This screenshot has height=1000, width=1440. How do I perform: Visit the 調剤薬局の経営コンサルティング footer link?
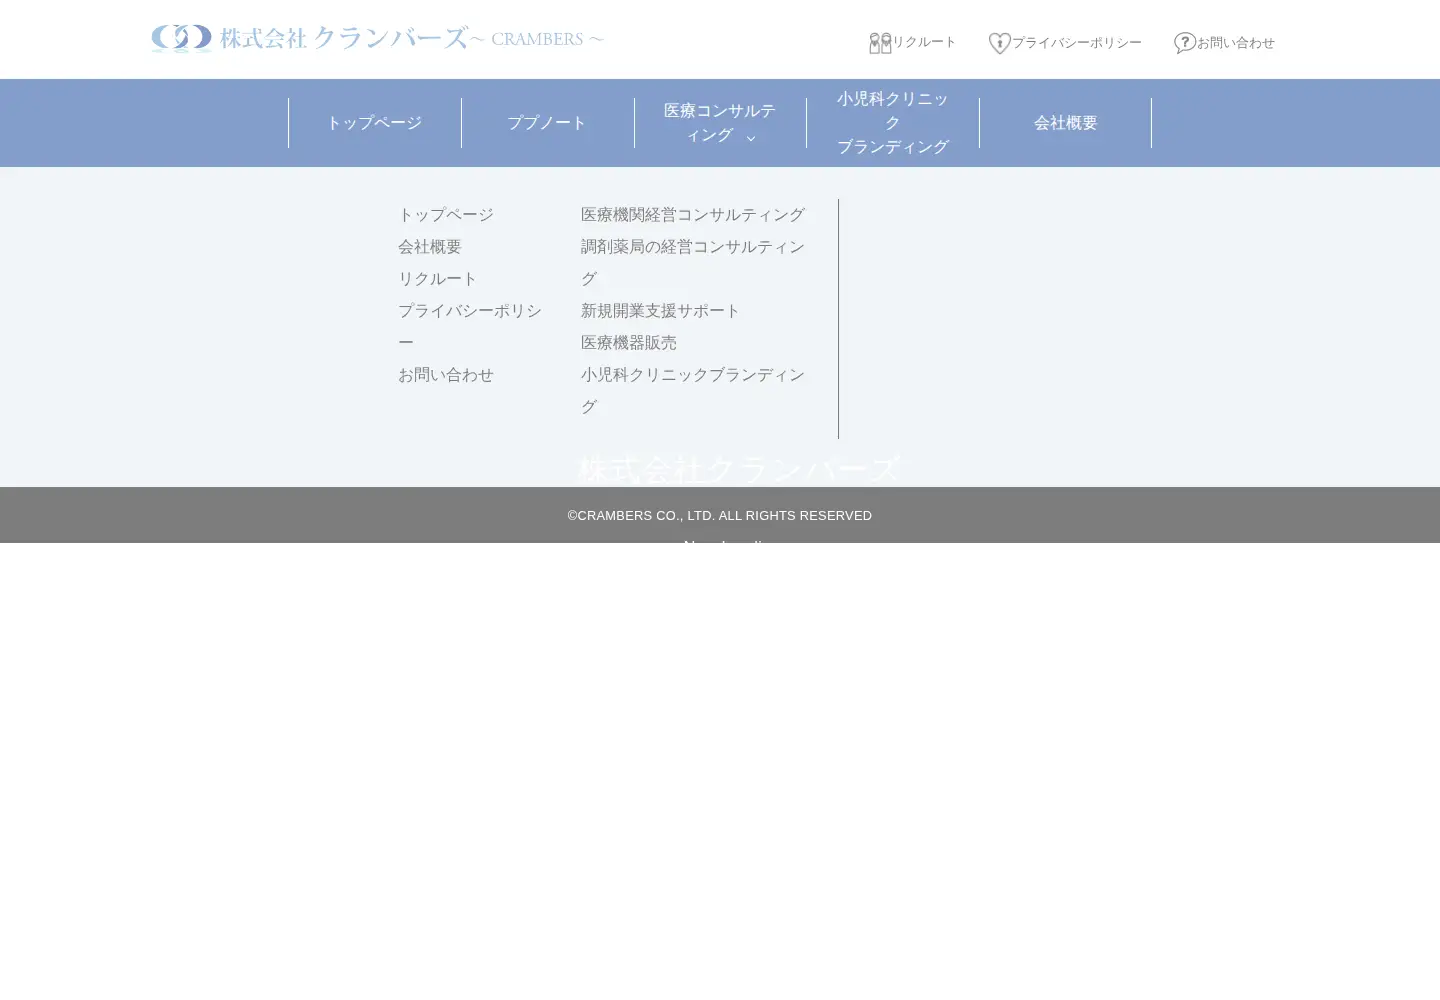coord(693,263)
